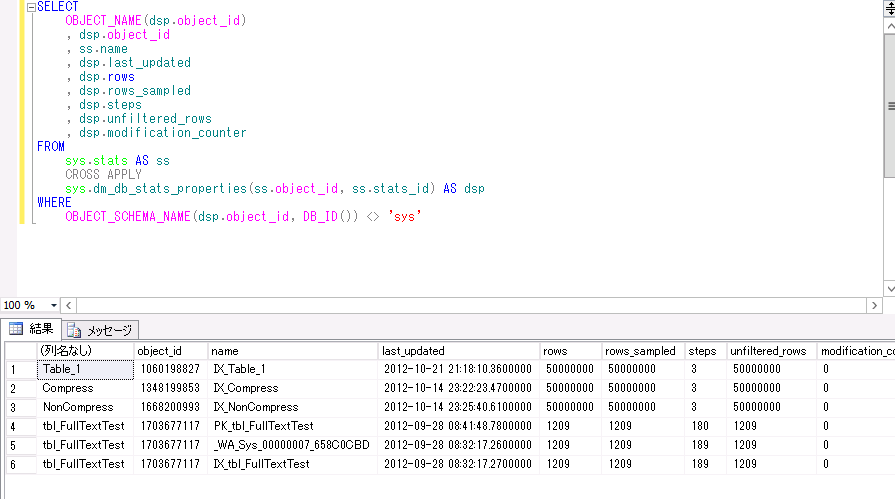Click the IX_Compress name cell
Screen dimensions: 895x499
click(x=293, y=388)
